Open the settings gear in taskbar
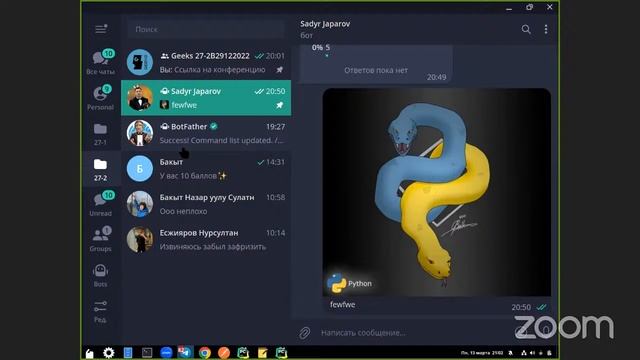The width and height of the screenshot is (640, 360). pos(109,353)
